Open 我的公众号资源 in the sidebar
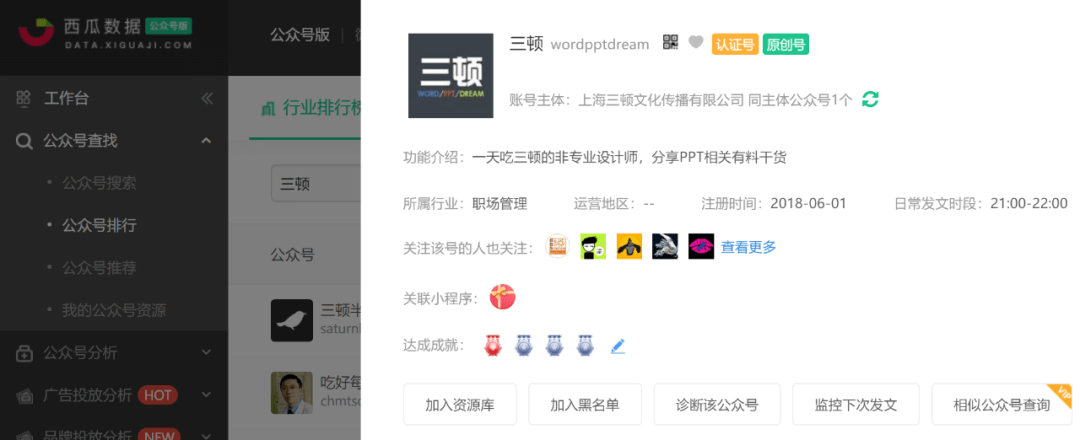This screenshot has width=1080, height=440. click(114, 310)
